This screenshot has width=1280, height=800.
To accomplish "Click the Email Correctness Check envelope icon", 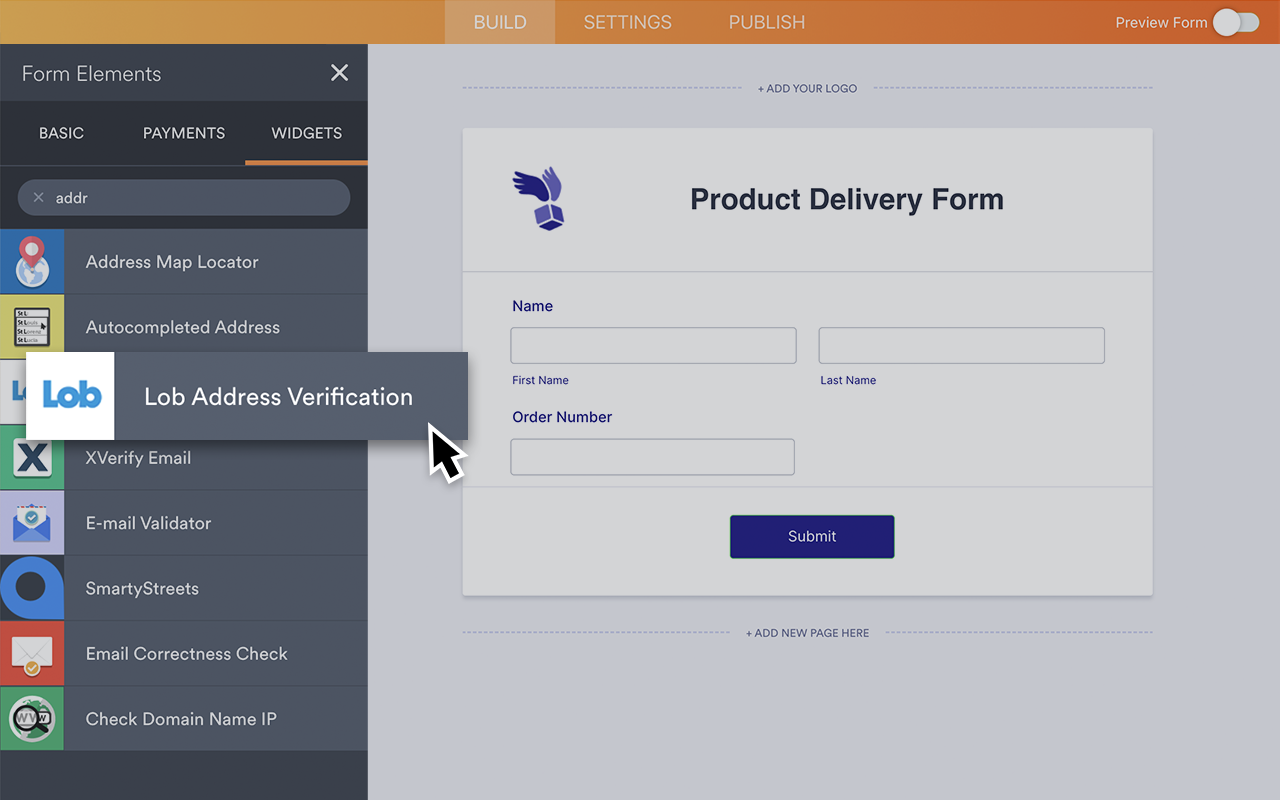I will (x=32, y=653).
